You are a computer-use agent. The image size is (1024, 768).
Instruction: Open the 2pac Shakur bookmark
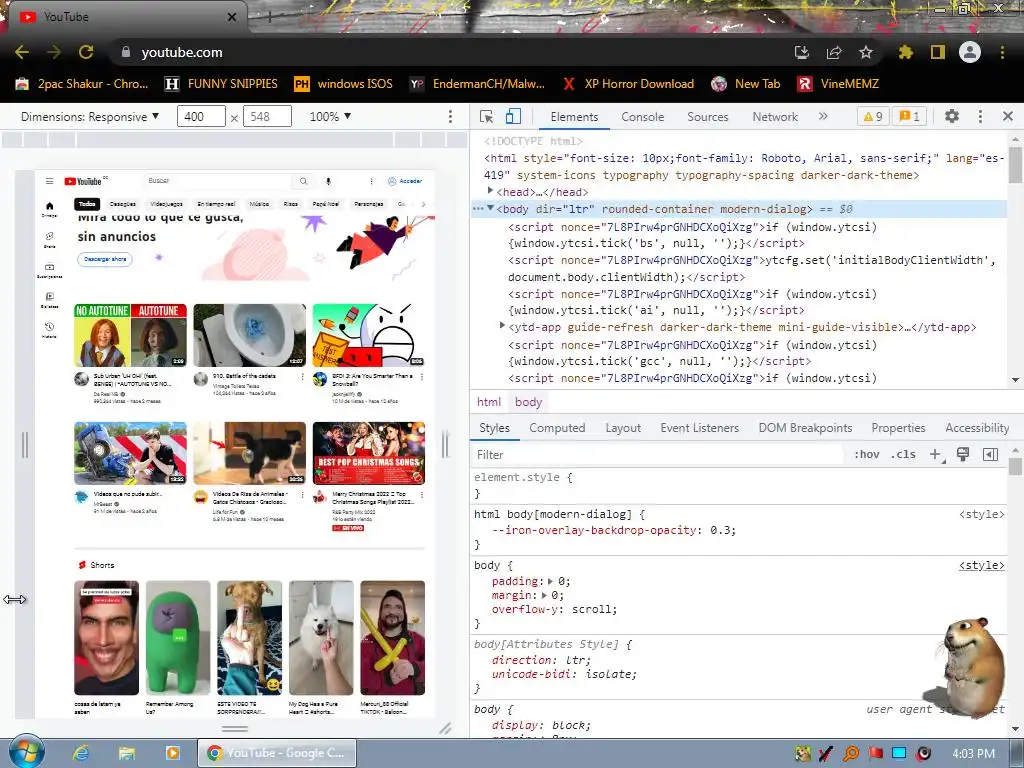coord(82,84)
